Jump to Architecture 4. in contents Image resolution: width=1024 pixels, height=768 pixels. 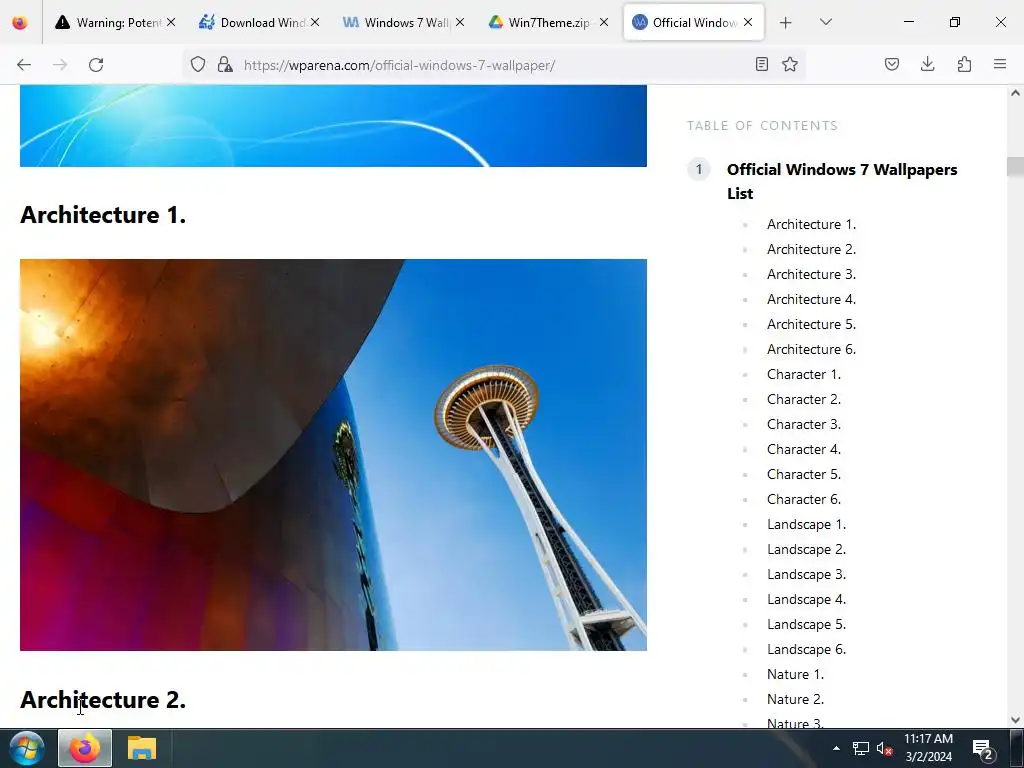pyautogui.click(x=811, y=299)
